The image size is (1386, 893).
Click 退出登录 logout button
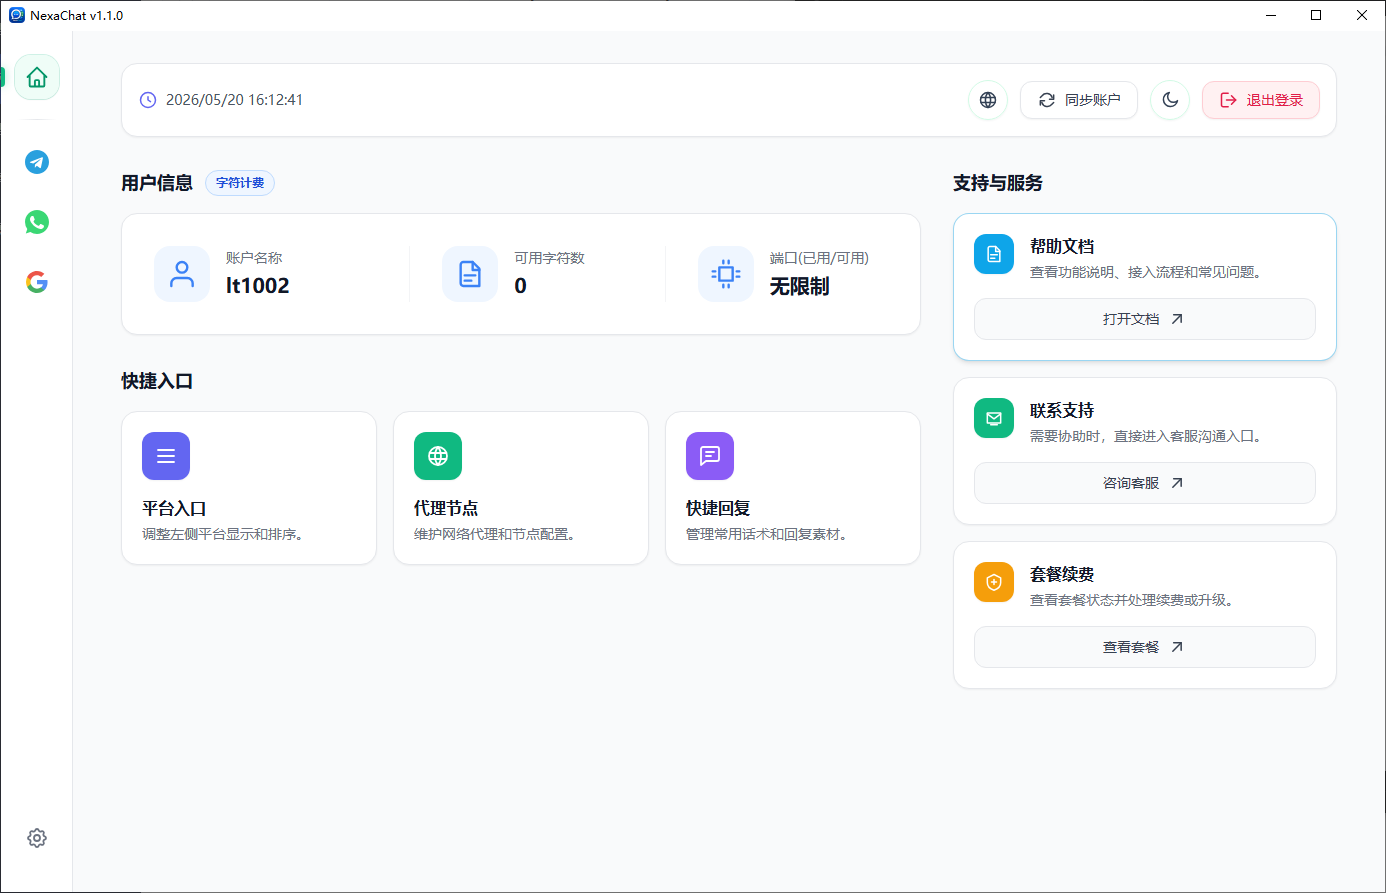pos(1261,100)
